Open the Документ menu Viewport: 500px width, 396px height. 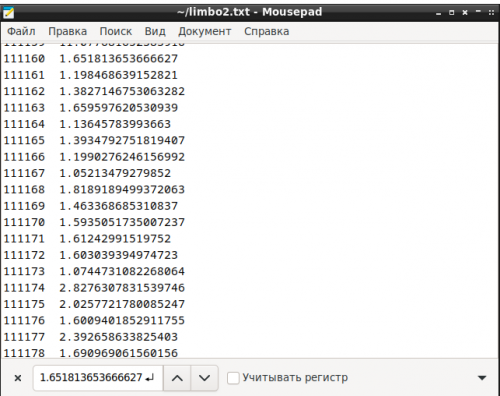click(205, 31)
